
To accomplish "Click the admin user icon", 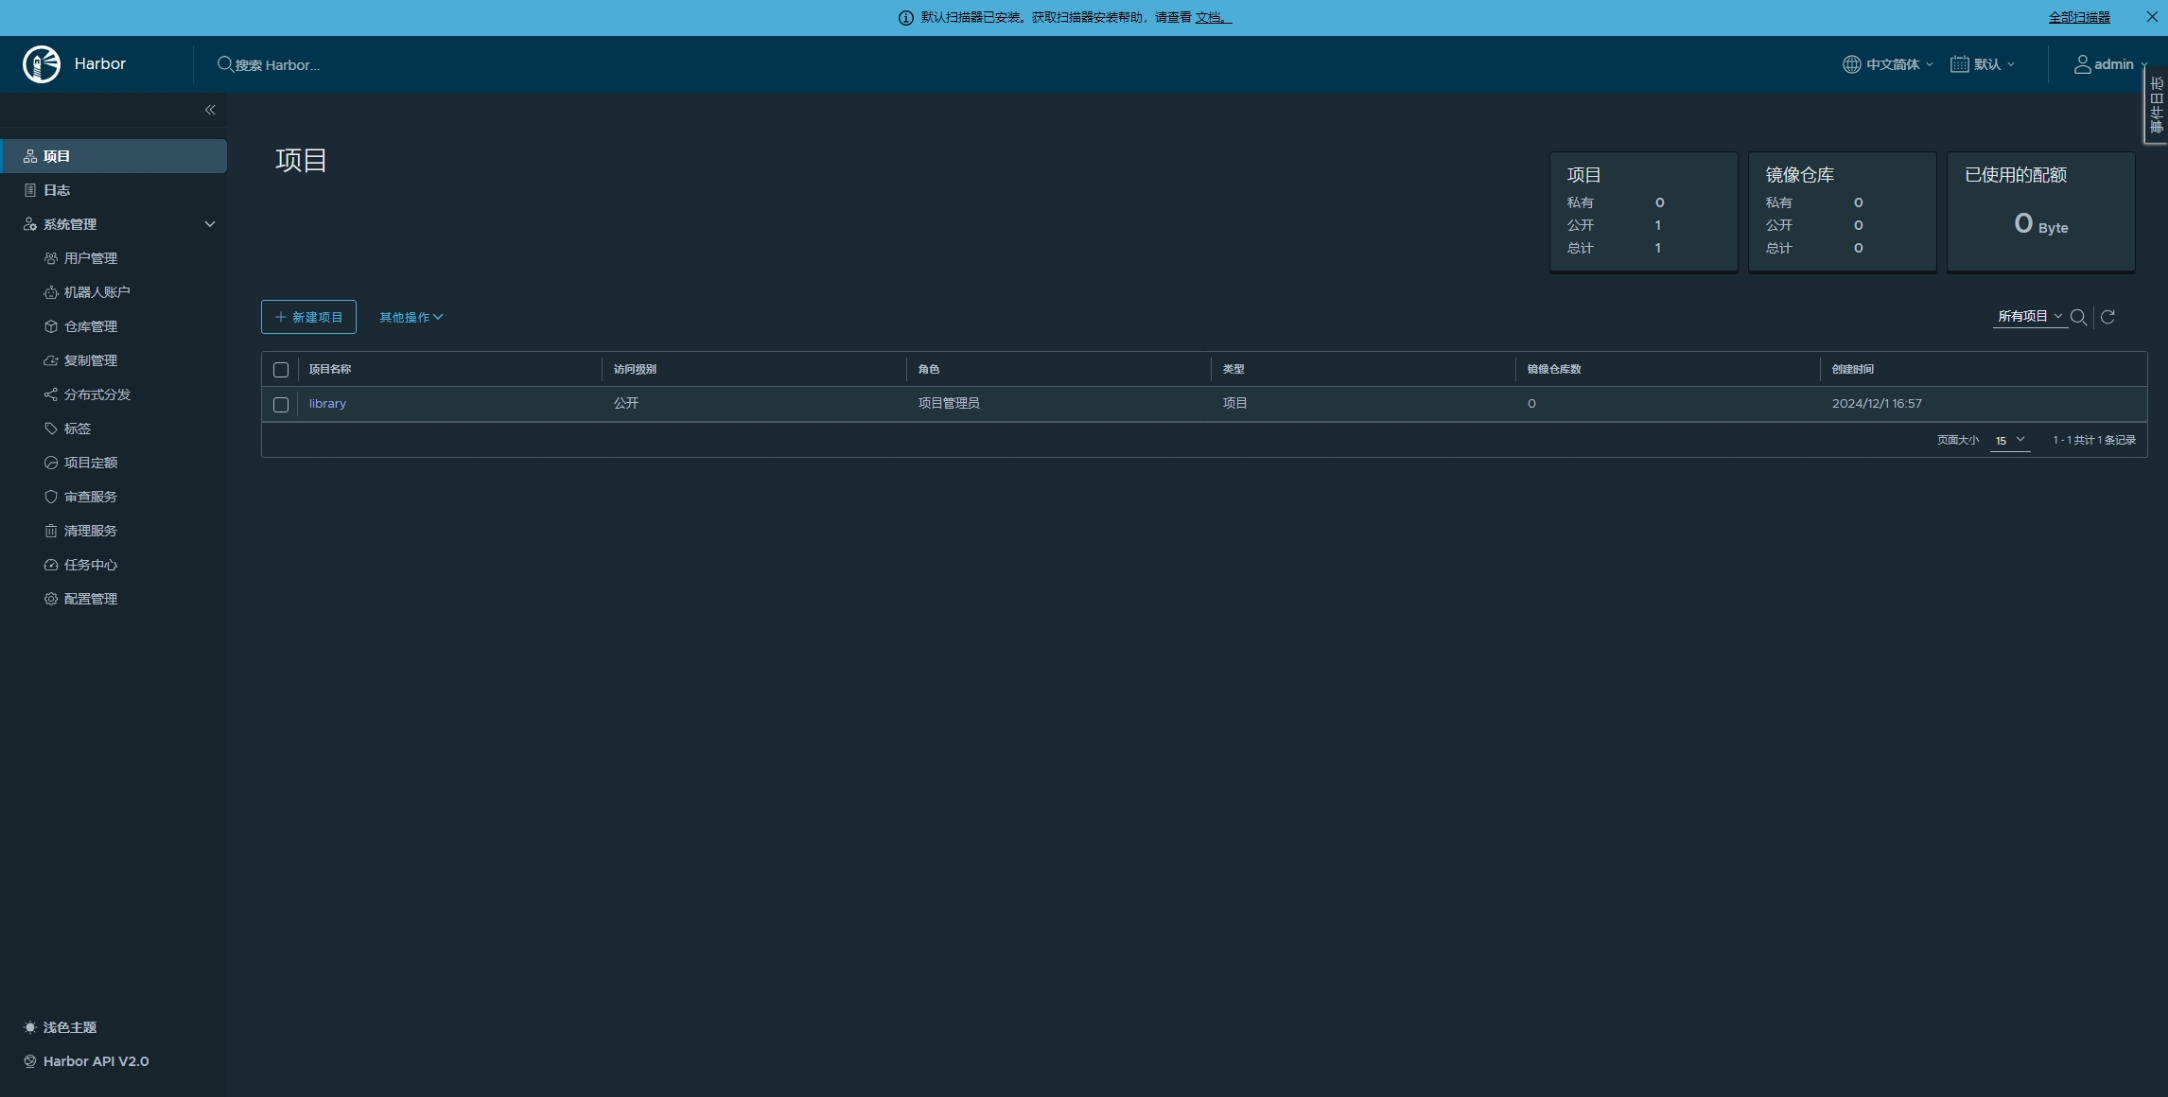I will 2082,64.
